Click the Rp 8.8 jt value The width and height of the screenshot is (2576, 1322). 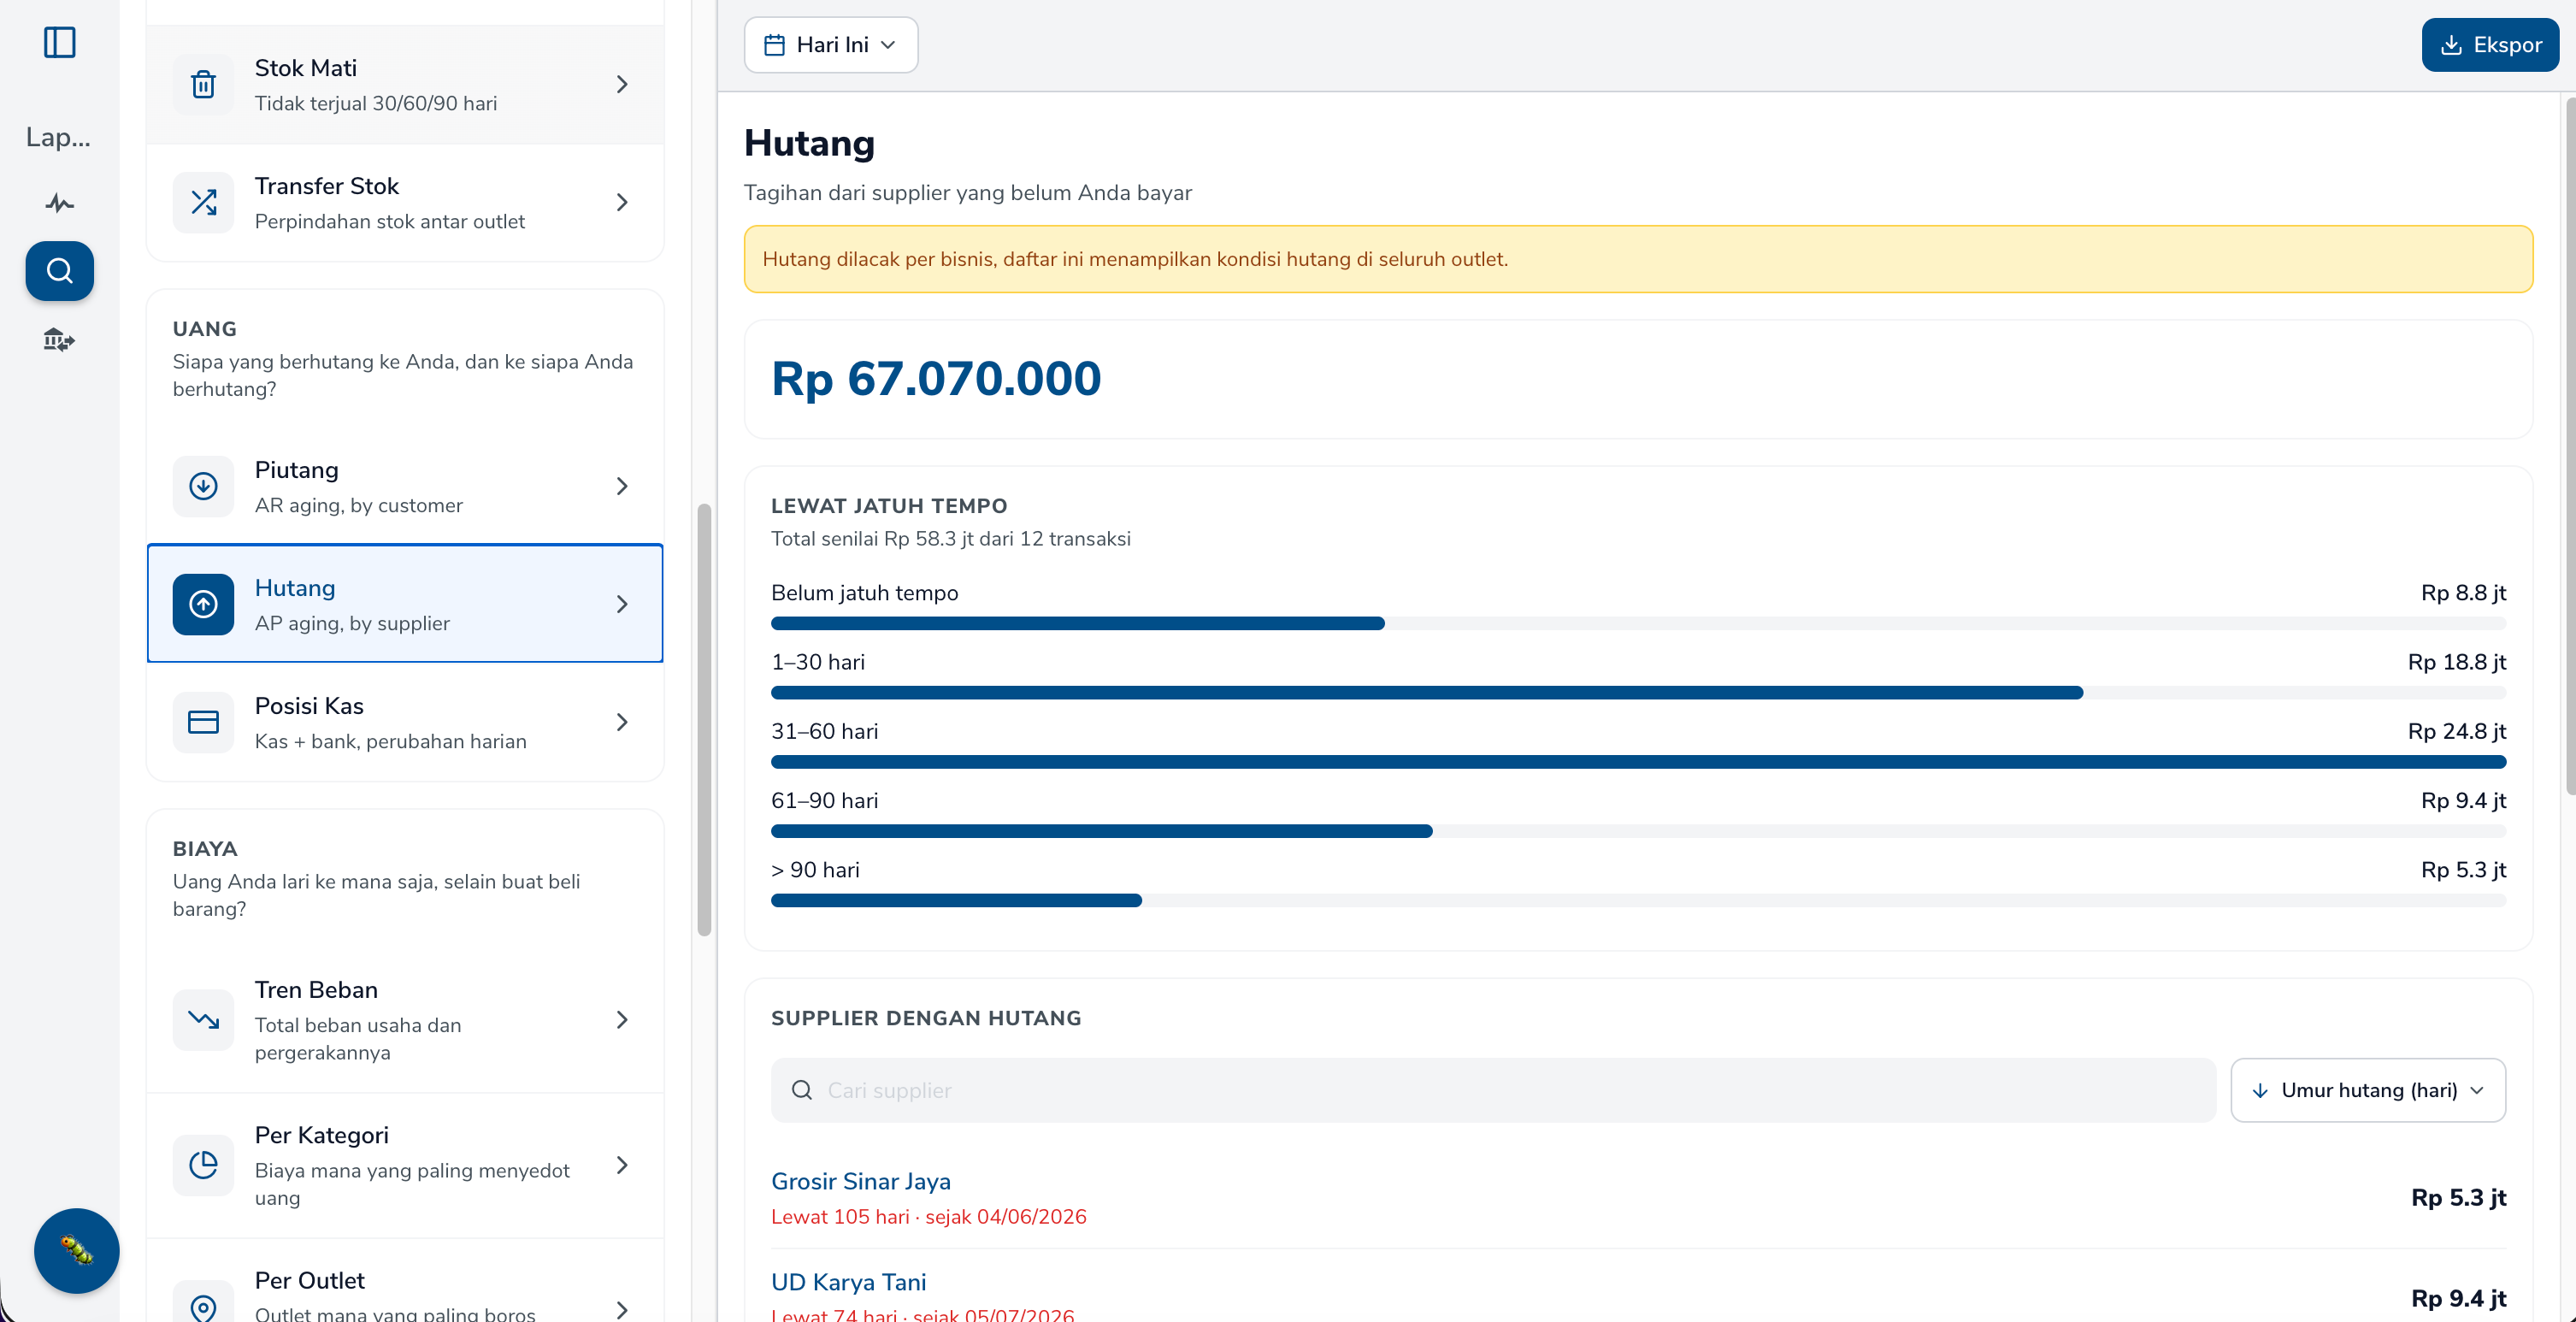tap(2463, 594)
